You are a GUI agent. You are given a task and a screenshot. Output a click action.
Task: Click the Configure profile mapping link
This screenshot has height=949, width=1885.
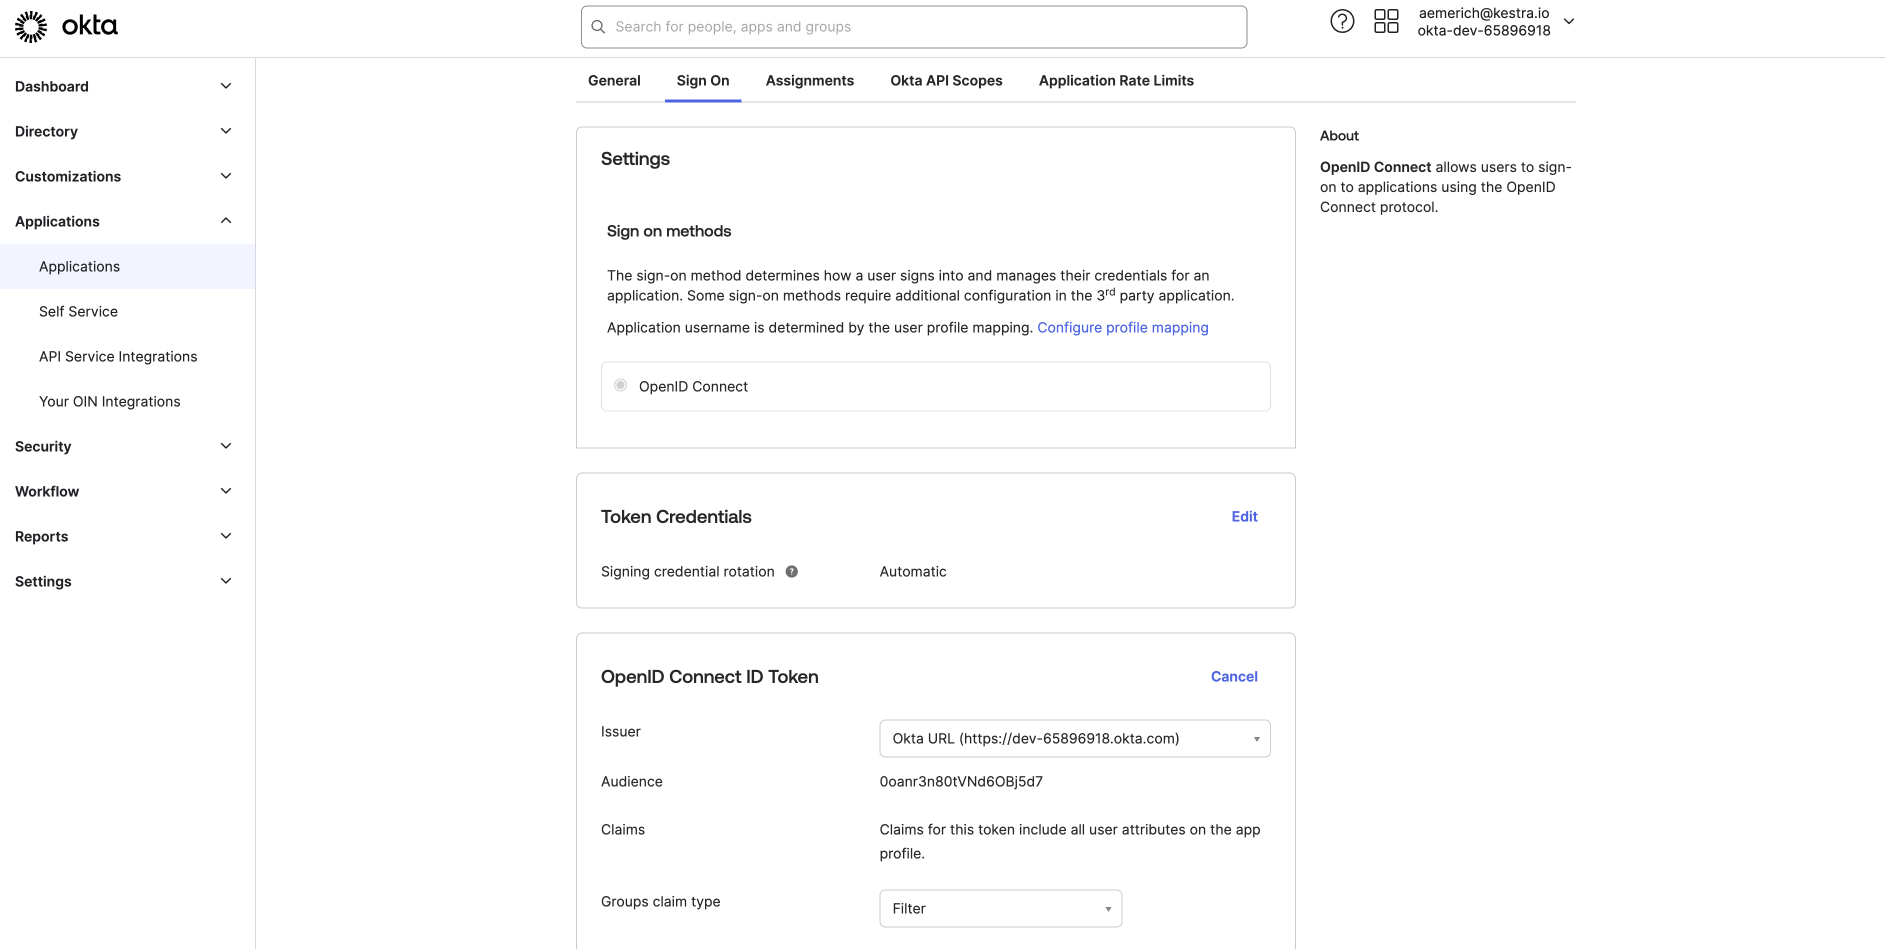1122,328
